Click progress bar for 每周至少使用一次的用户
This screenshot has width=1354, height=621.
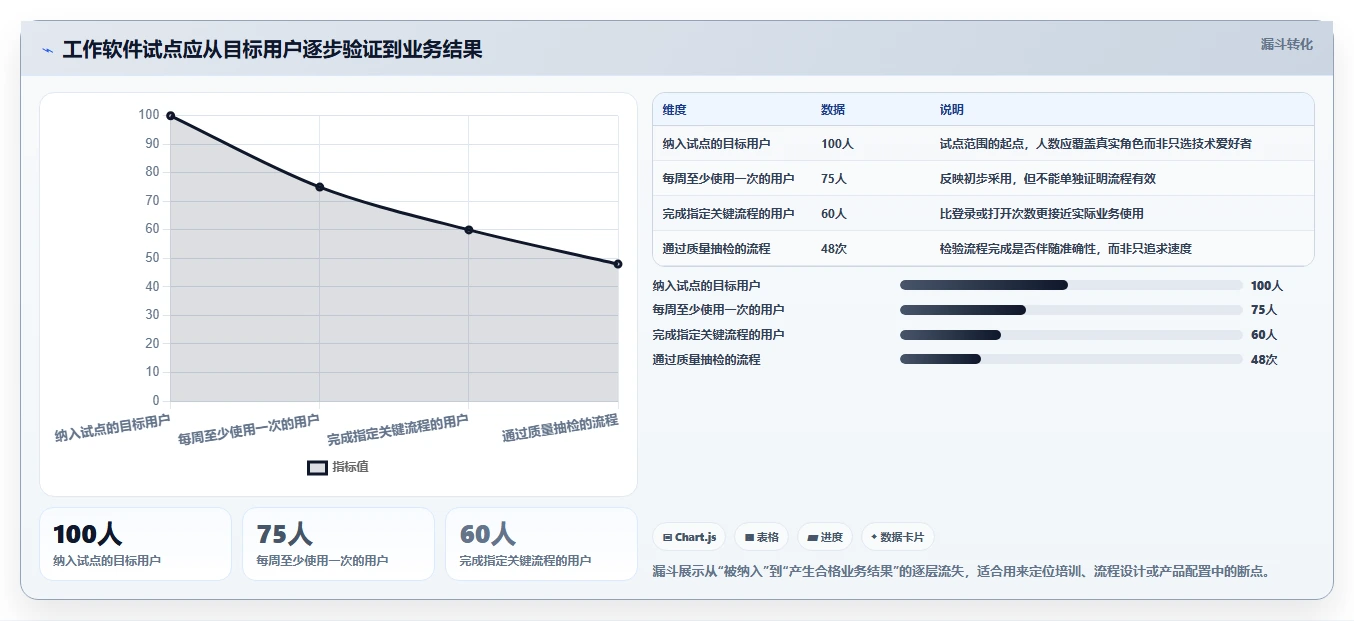pyautogui.click(x=1071, y=310)
